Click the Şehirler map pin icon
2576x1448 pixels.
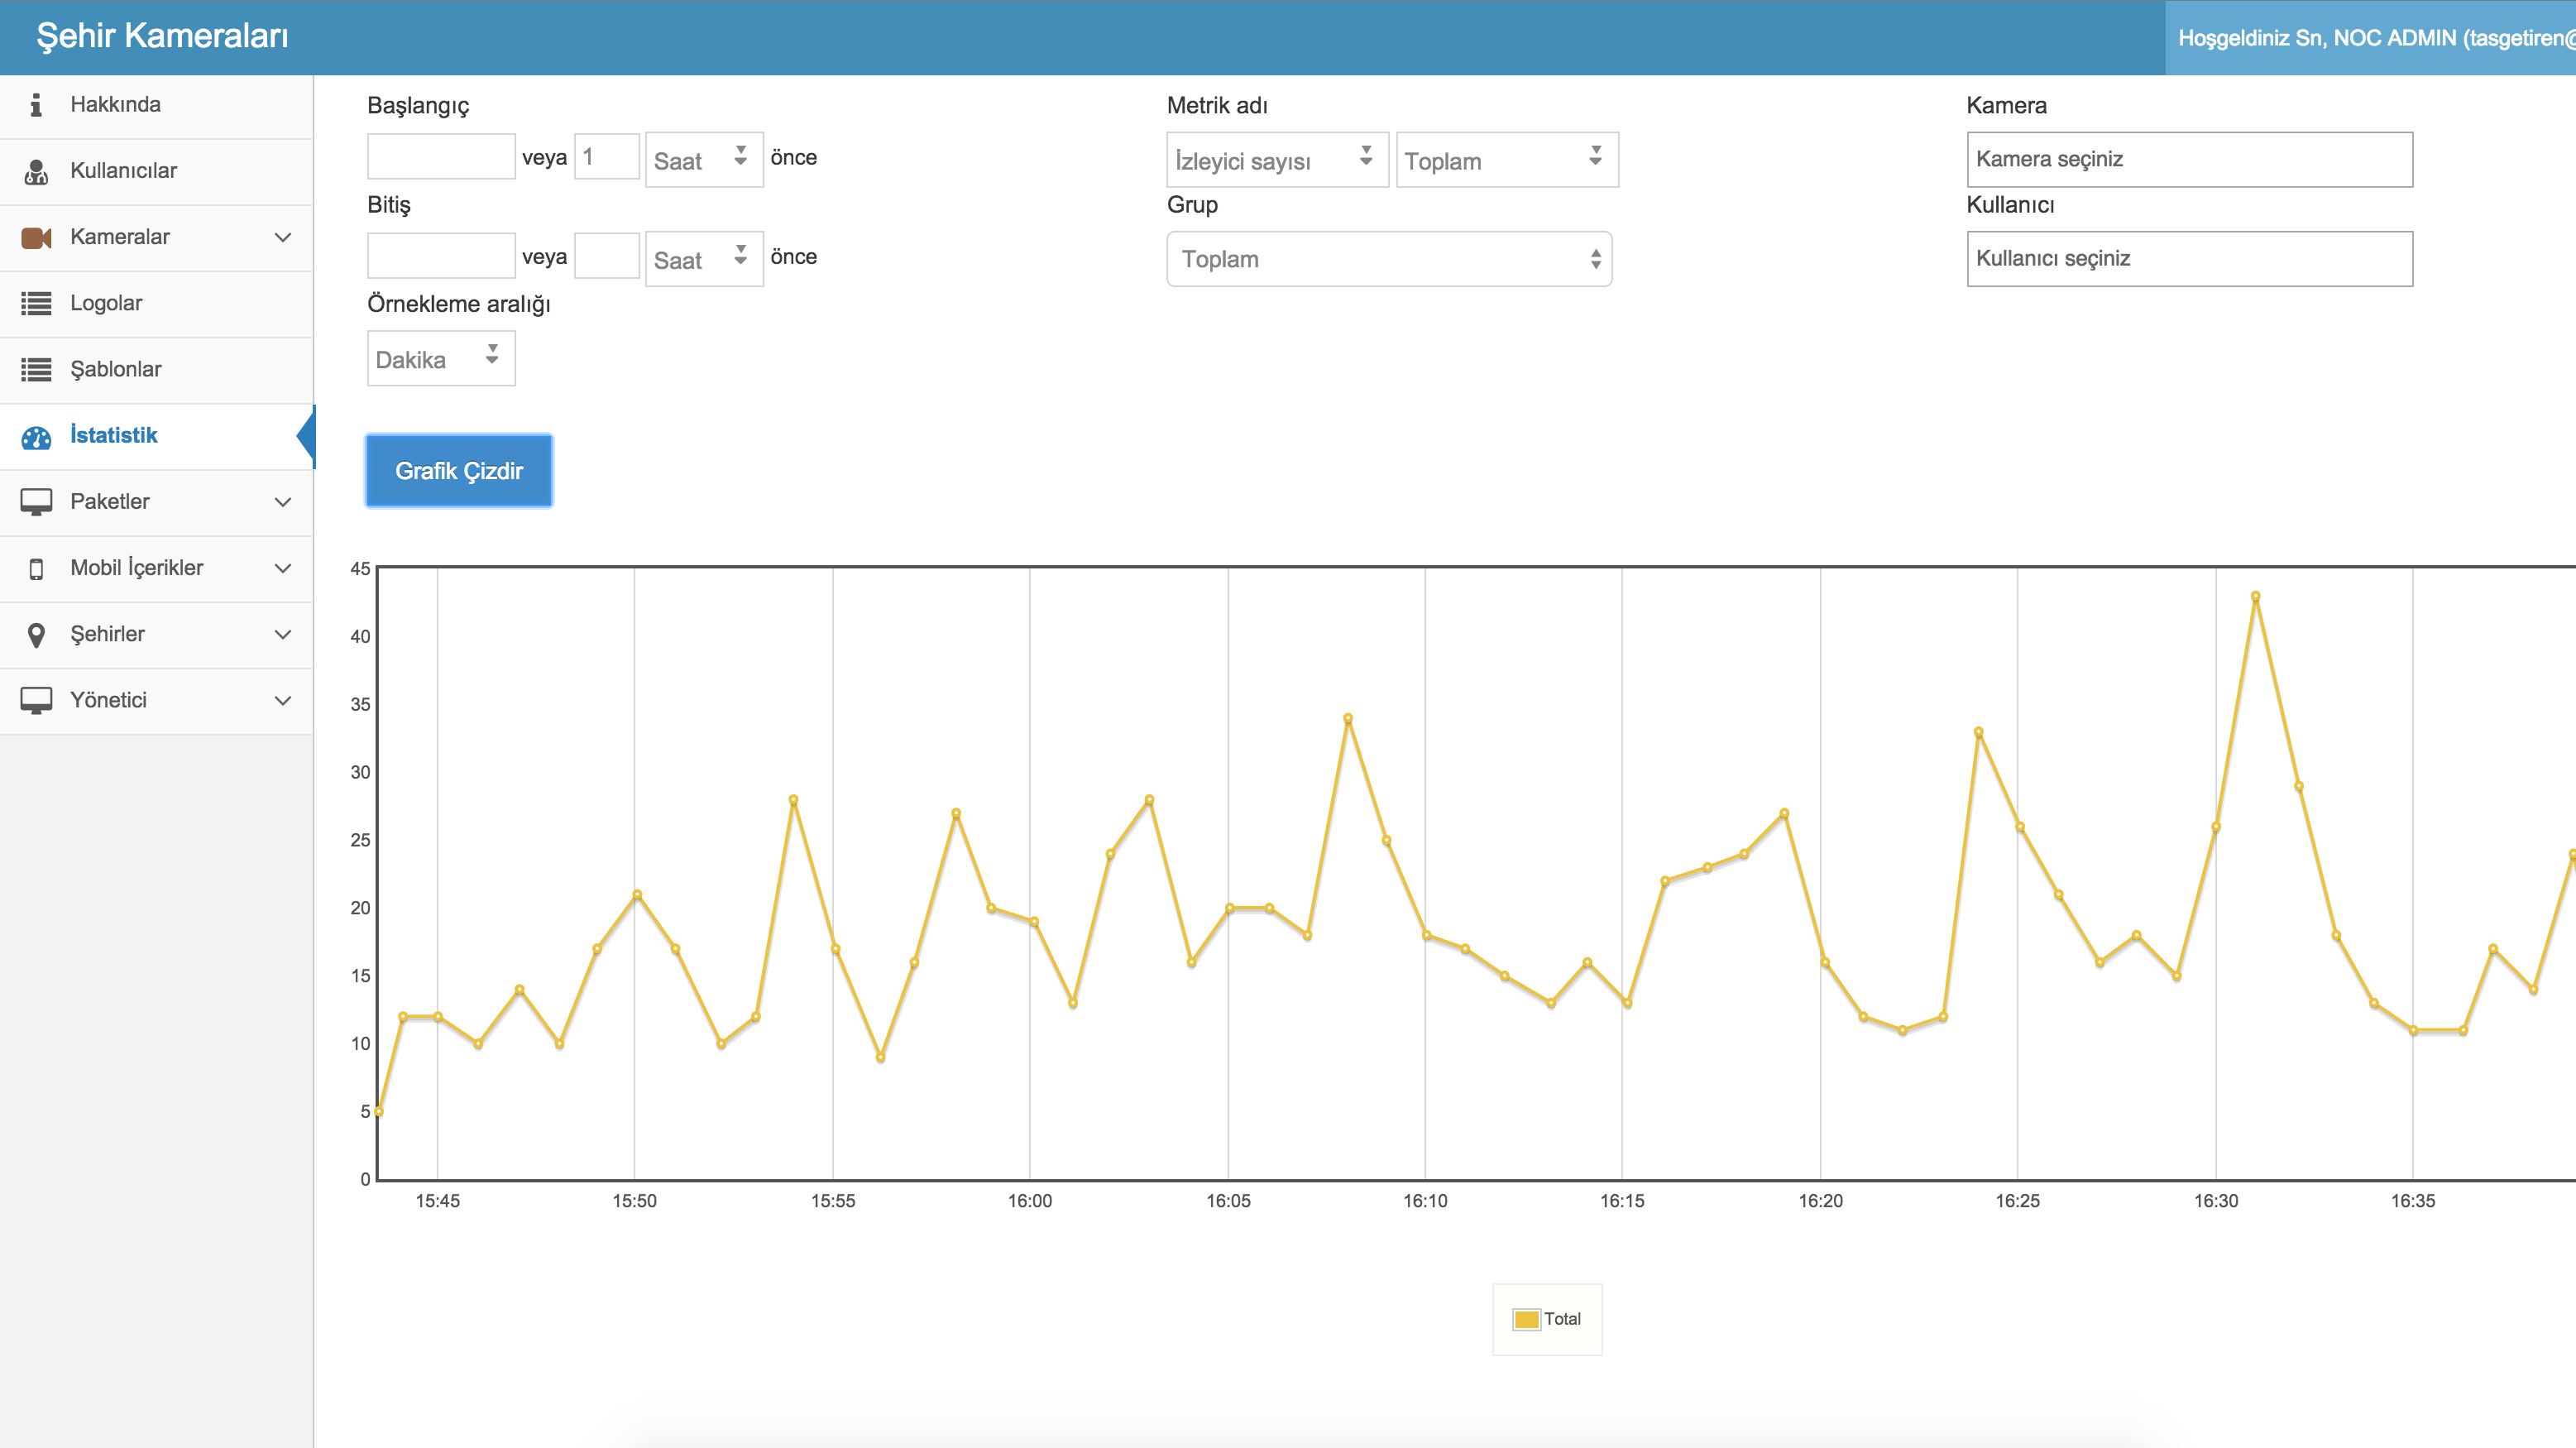click(x=36, y=635)
